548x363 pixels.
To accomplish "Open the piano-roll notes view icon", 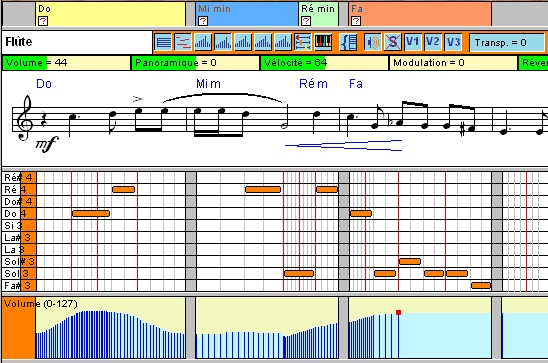I will (x=183, y=42).
